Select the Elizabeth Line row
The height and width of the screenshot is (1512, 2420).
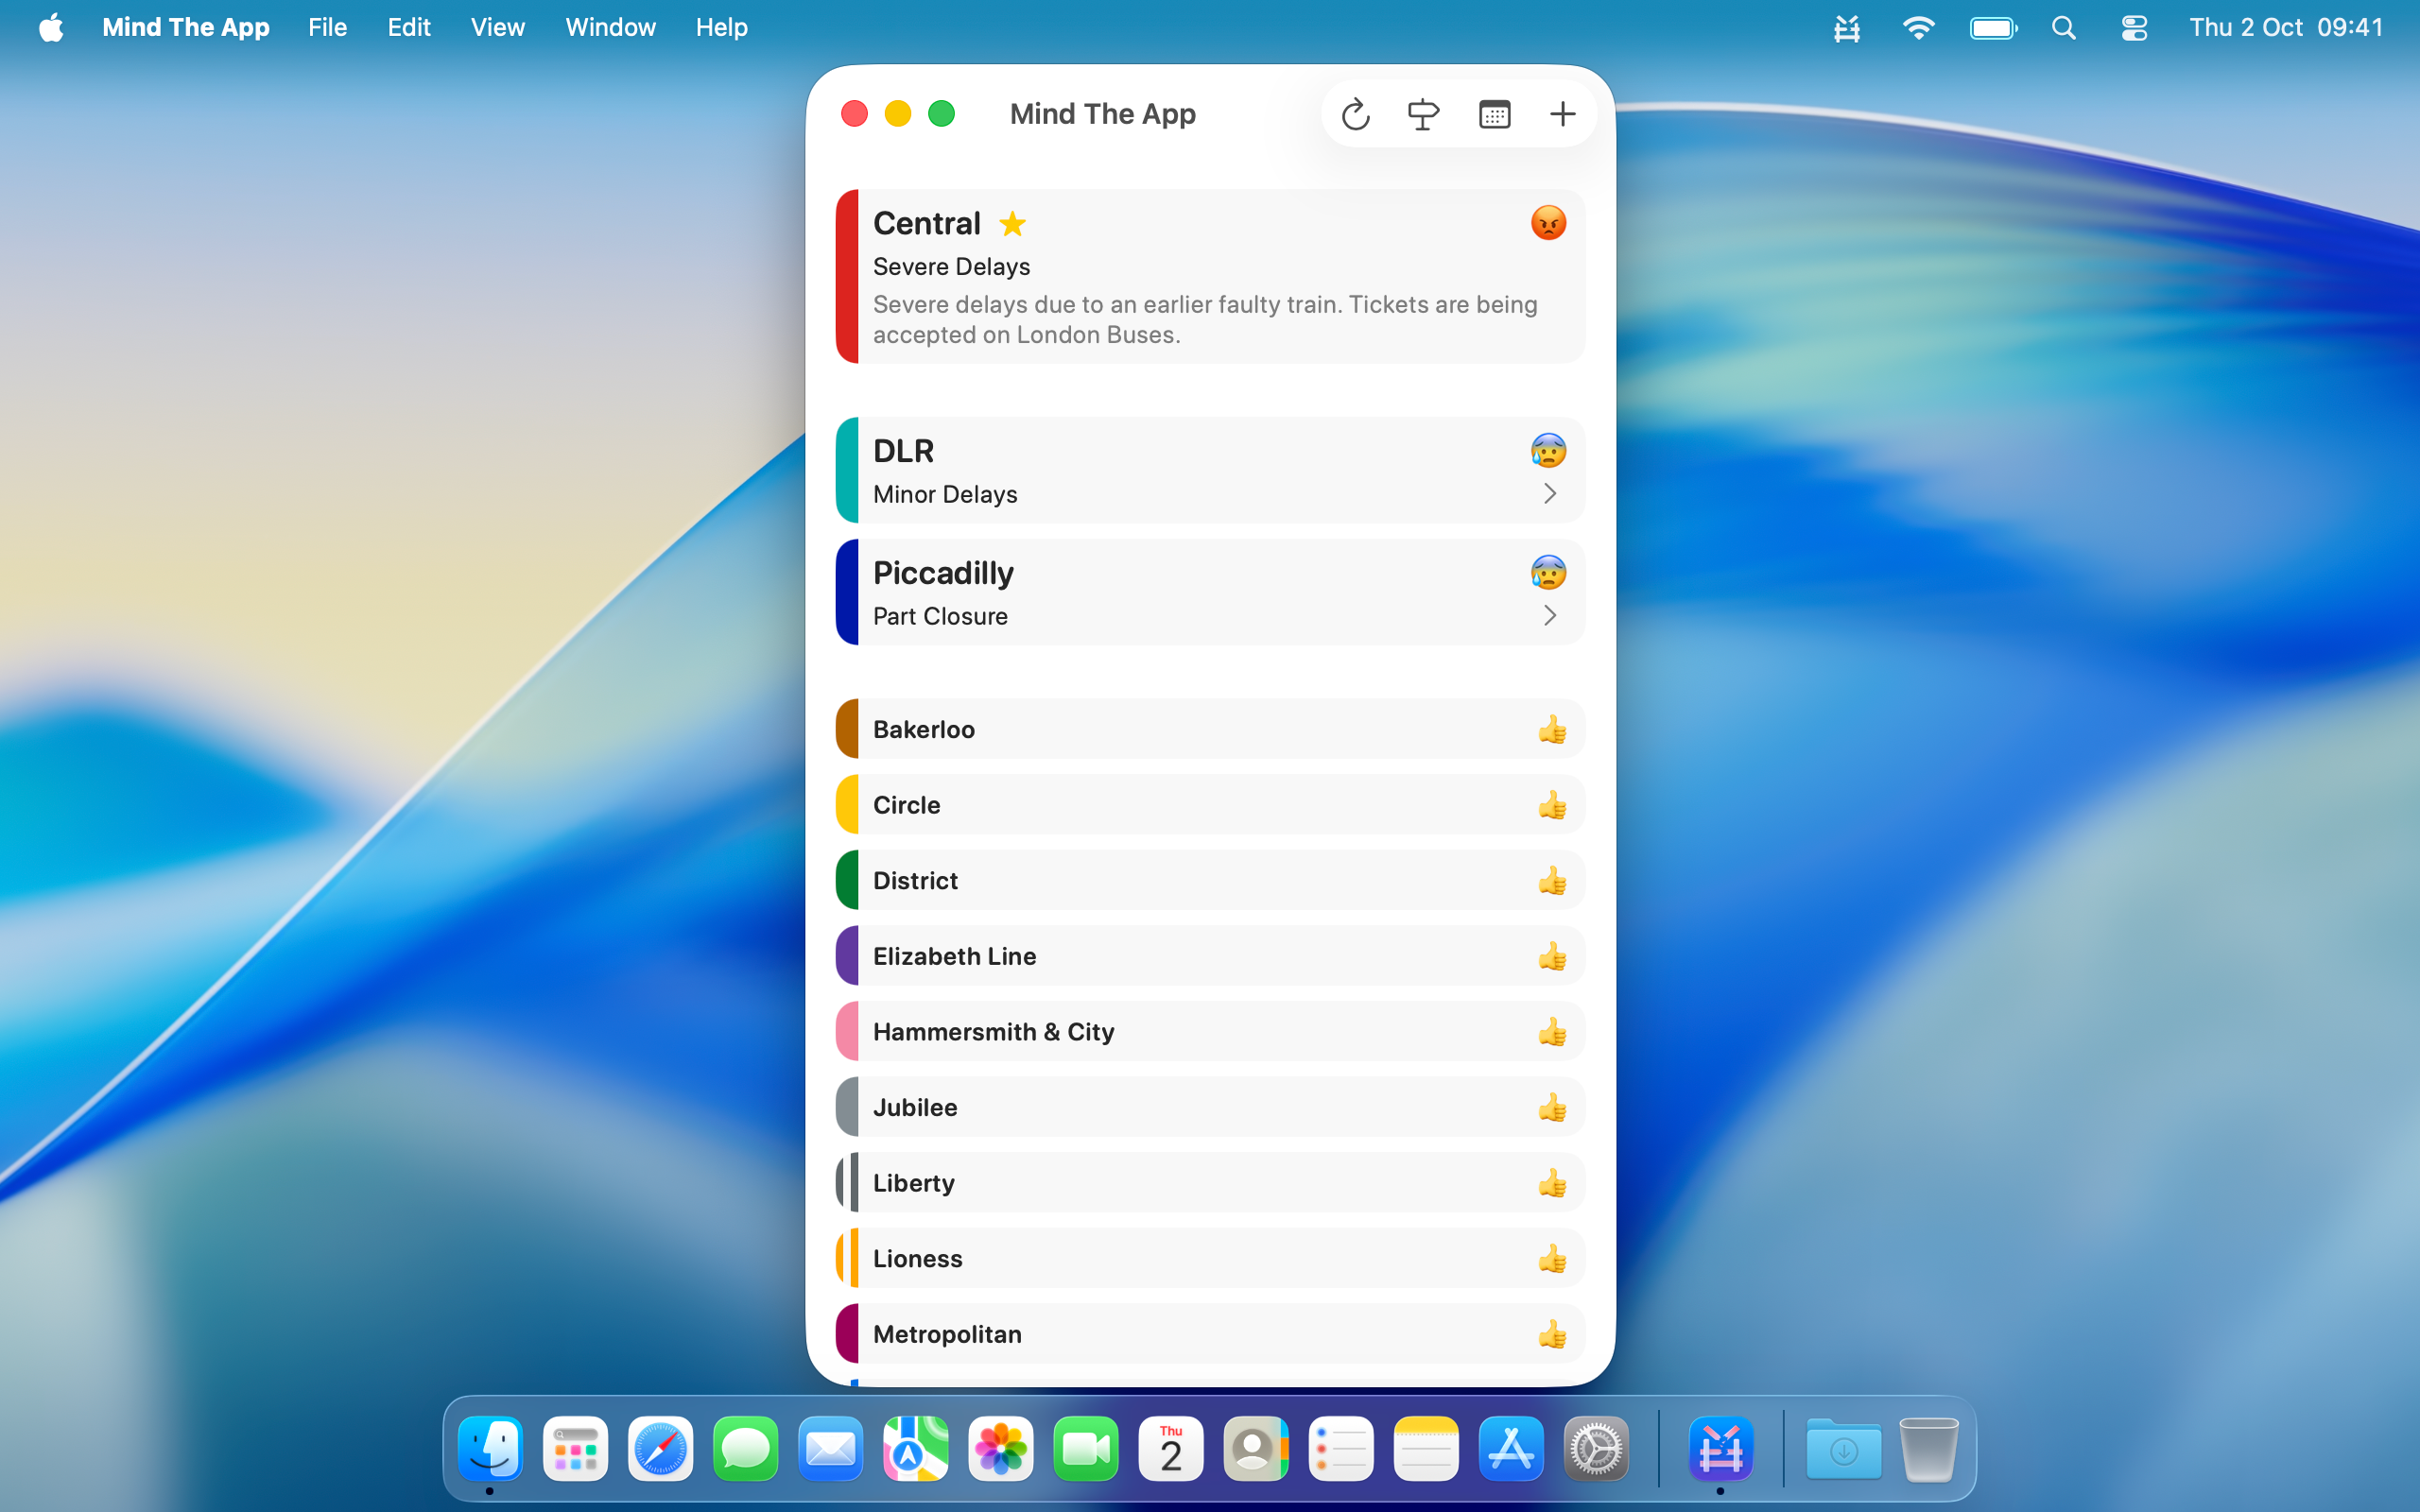point(1210,956)
